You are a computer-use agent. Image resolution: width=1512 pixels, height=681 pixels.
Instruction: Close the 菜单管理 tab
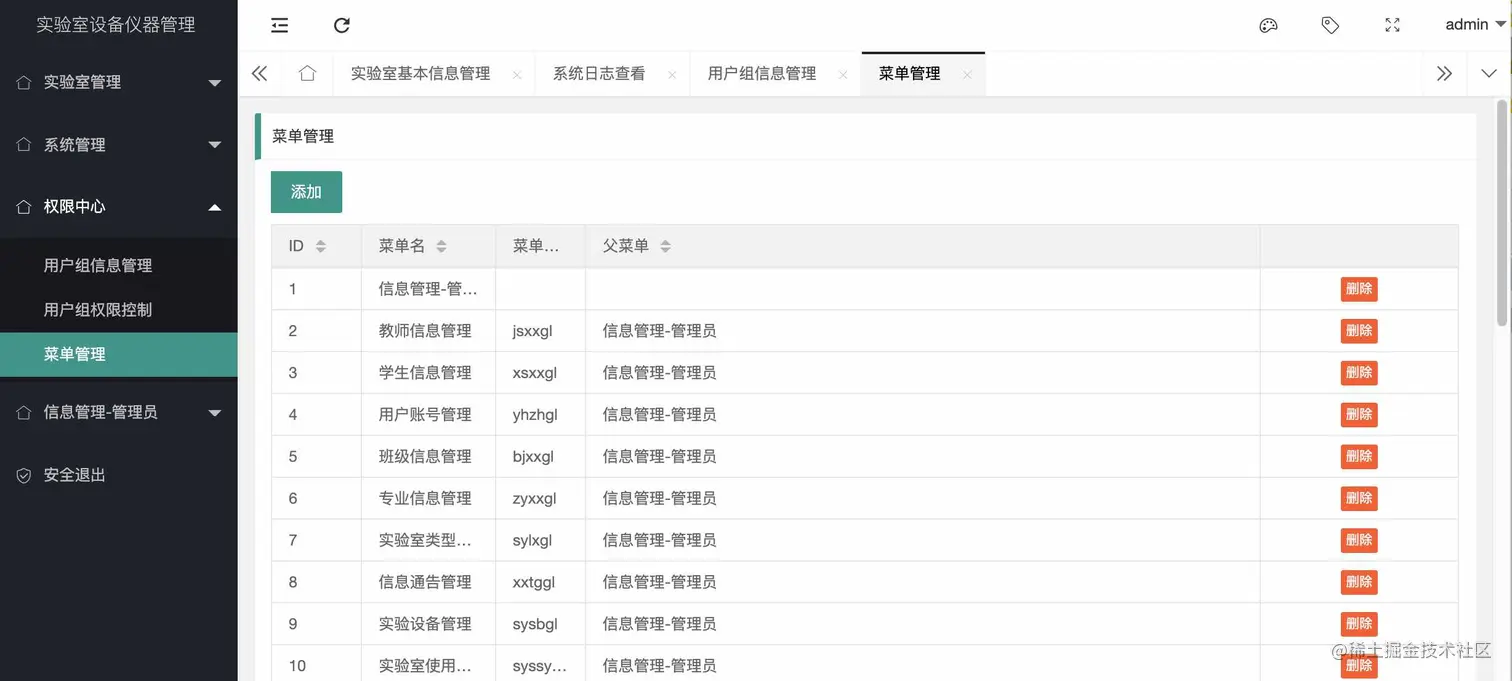[x=967, y=75]
